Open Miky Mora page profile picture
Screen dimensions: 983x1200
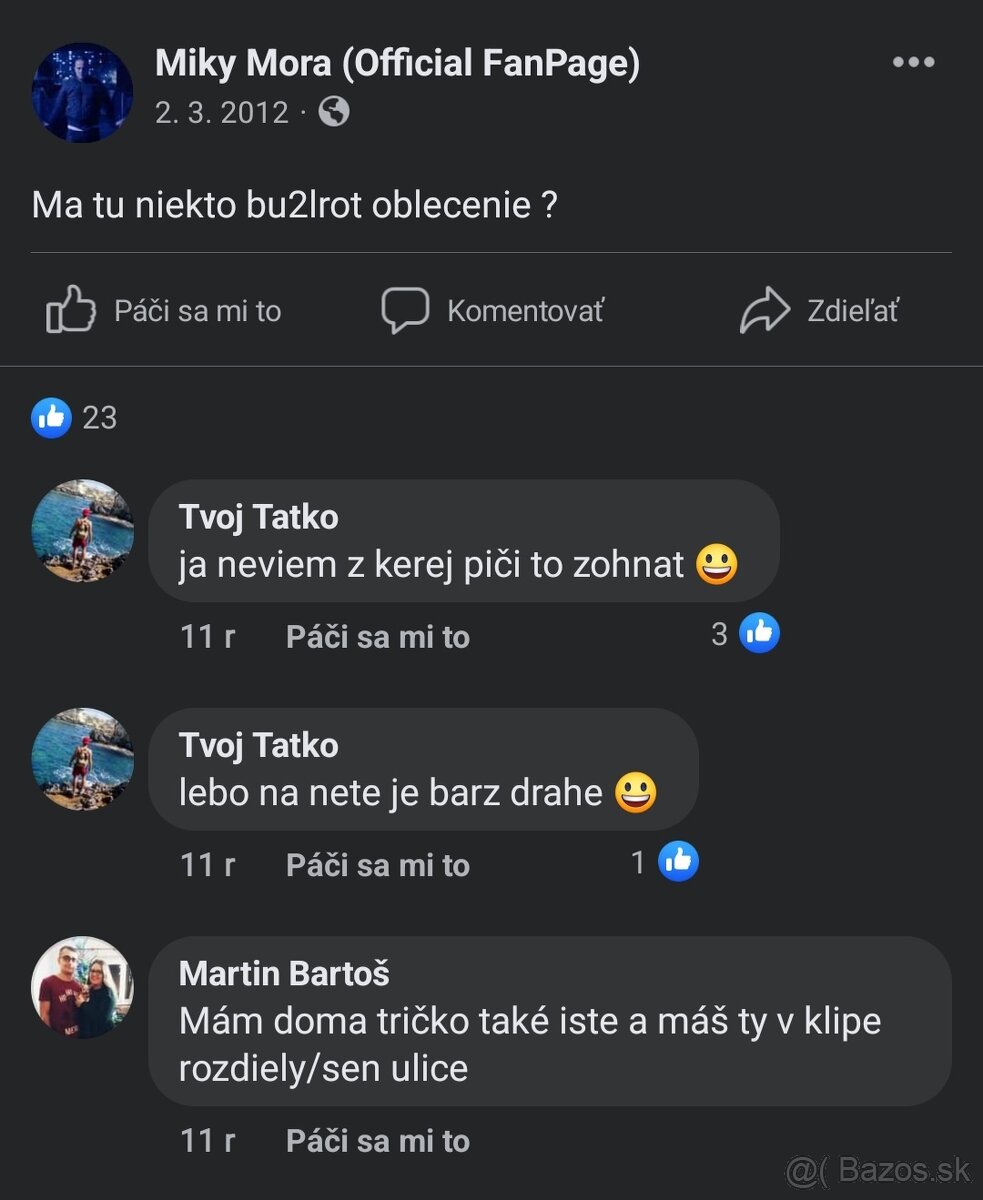[82, 92]
